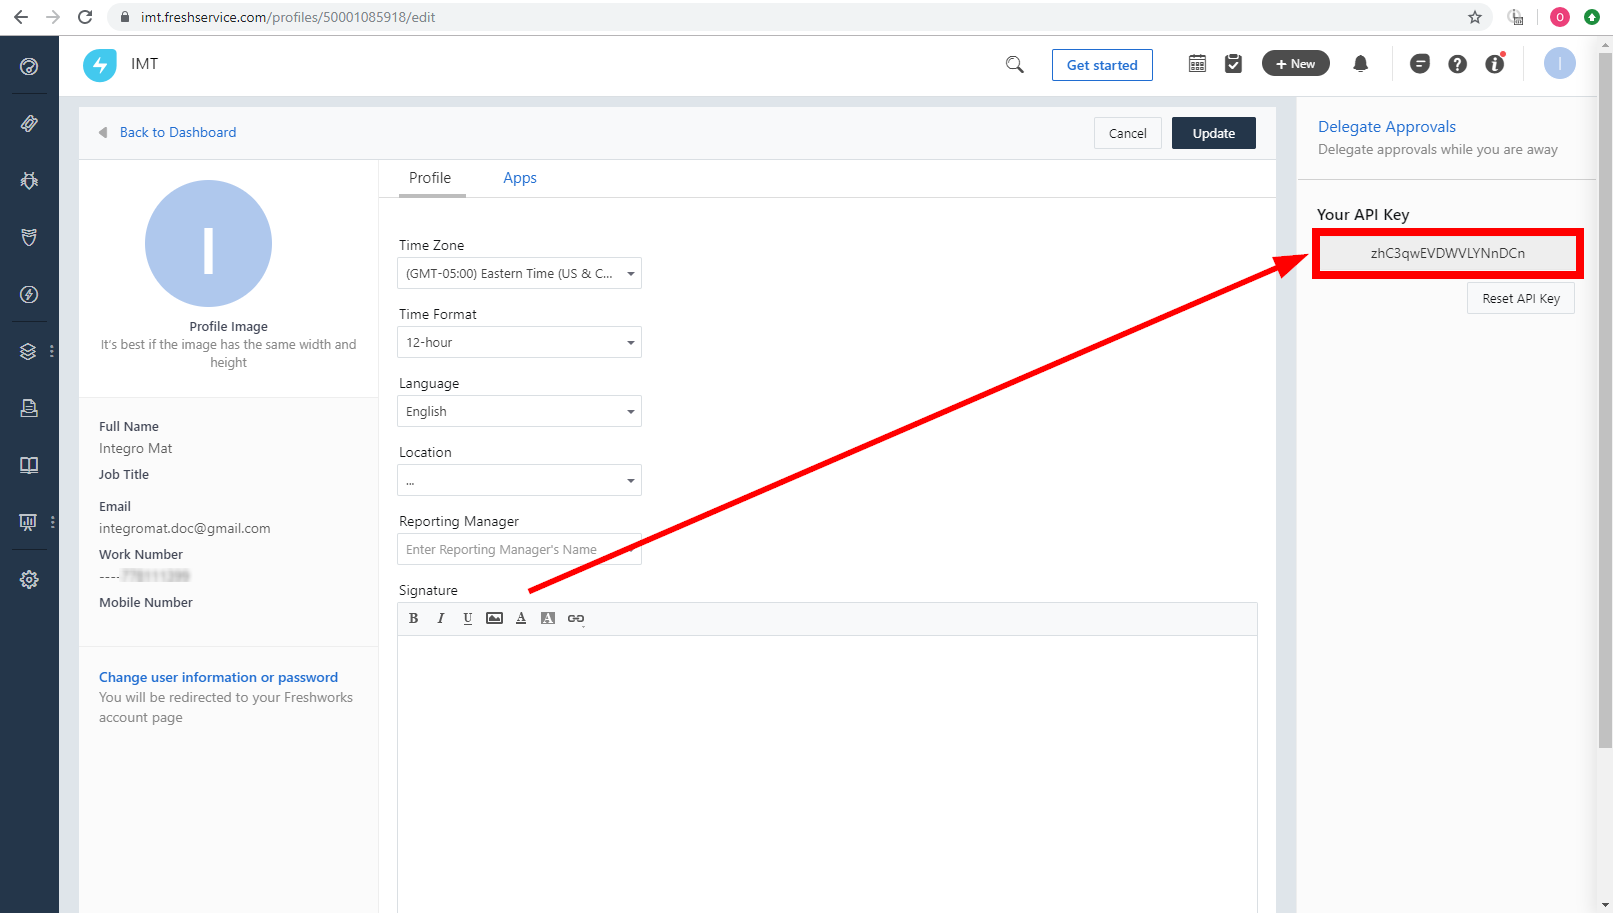Viewport: 1613px width, 913px height.
Task: Open Change user information or password link
Action: pos(218,677)
